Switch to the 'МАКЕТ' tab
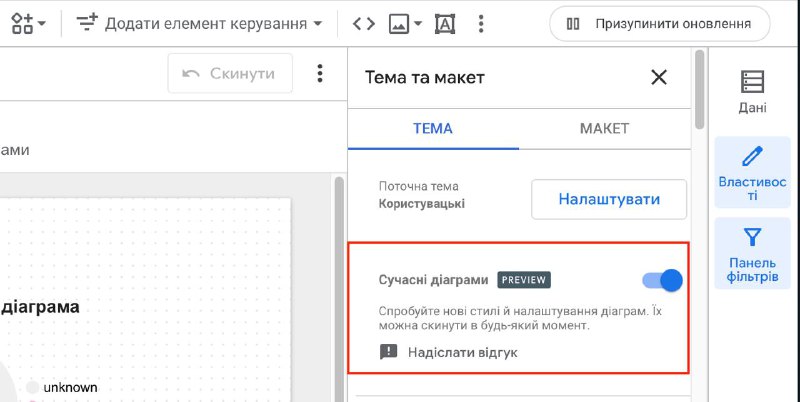This screenshot has height=402, width=800. click(x=605, y=128)
